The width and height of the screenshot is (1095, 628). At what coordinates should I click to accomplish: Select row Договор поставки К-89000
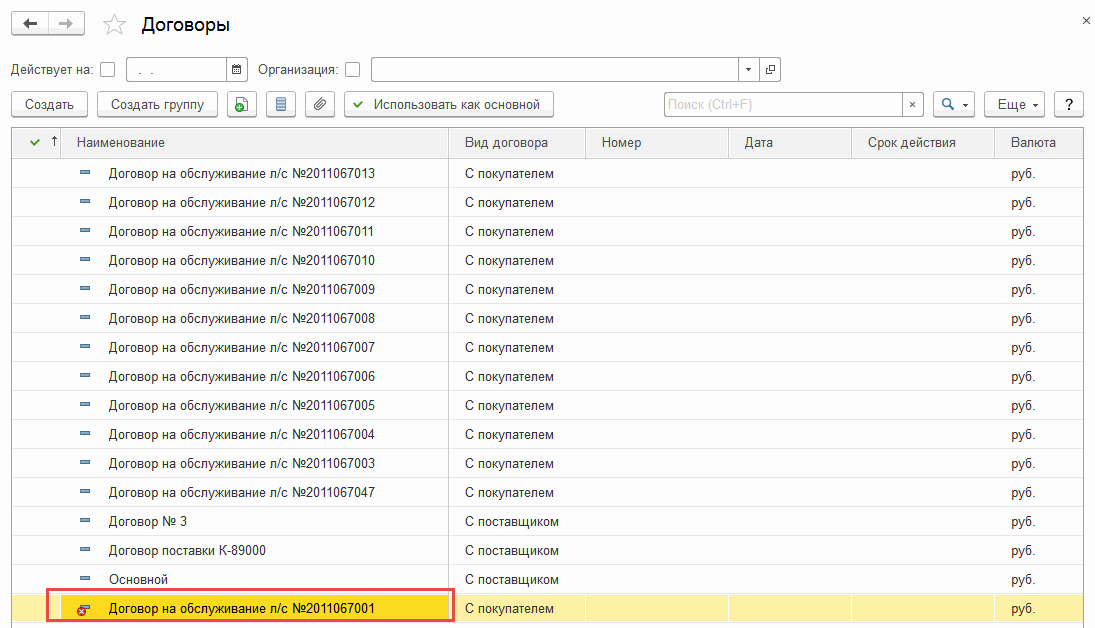[187, 551]
